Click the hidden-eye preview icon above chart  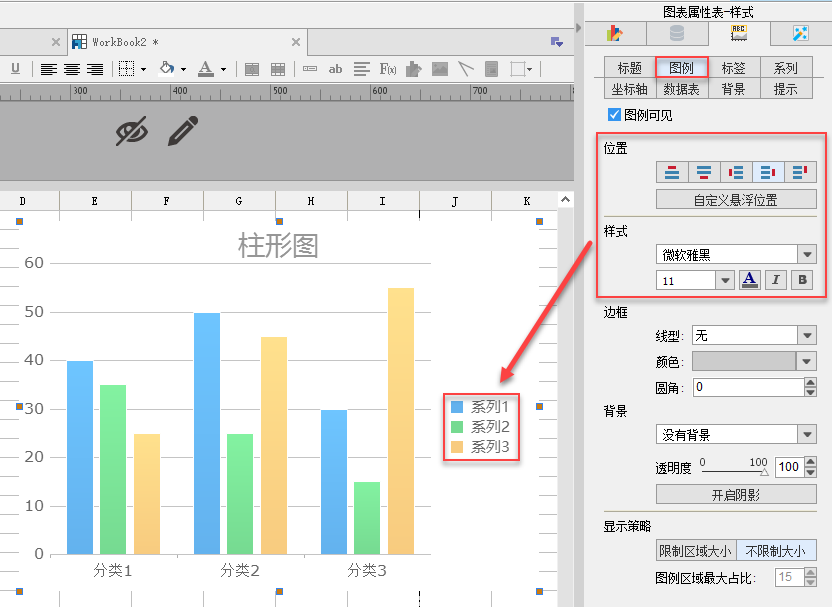pyautogui.click(x=132, y=131)
